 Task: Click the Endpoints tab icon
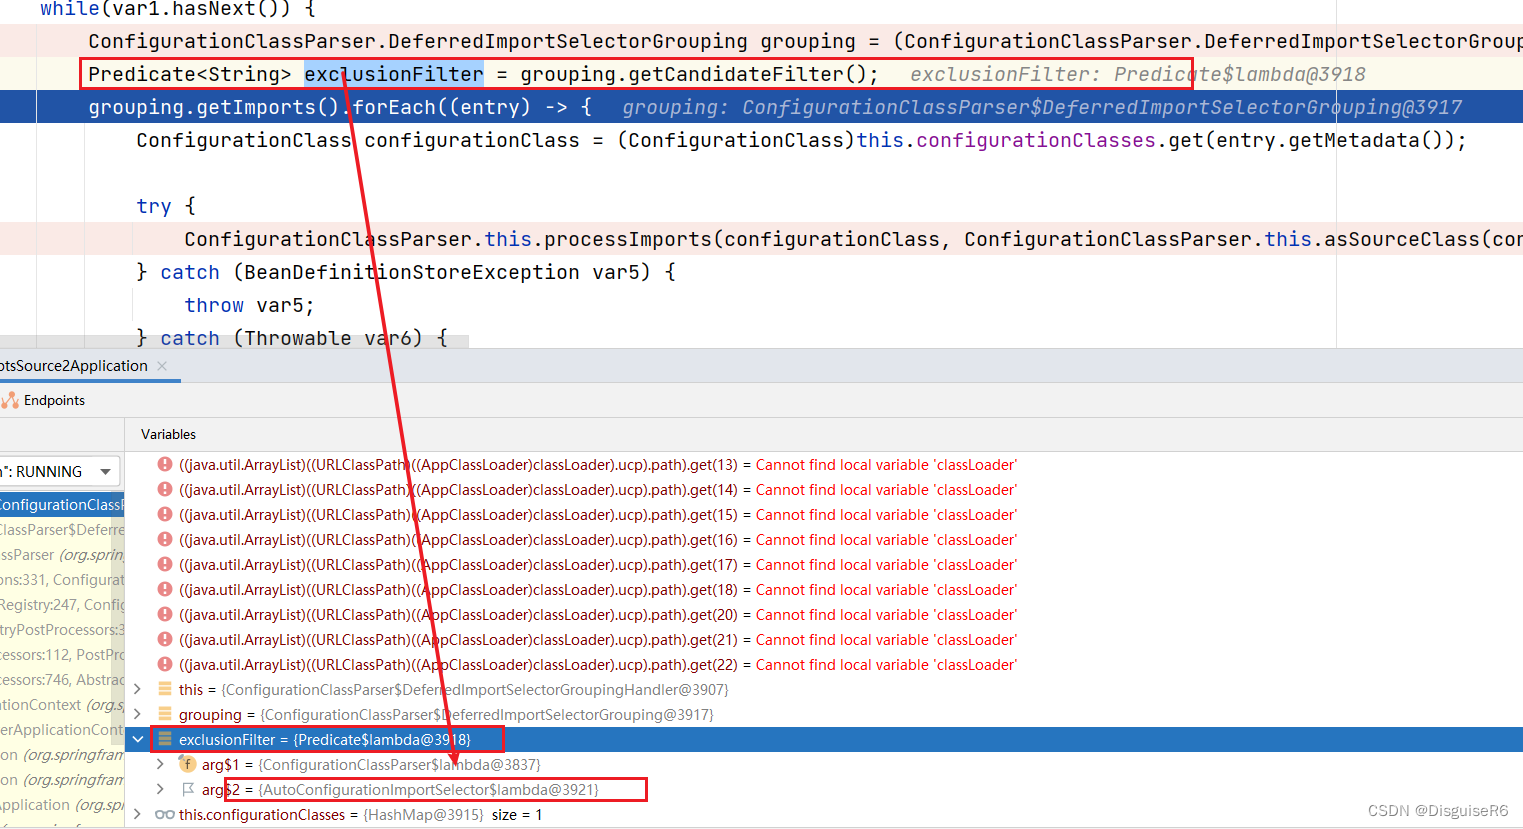(x=10, y=400)
